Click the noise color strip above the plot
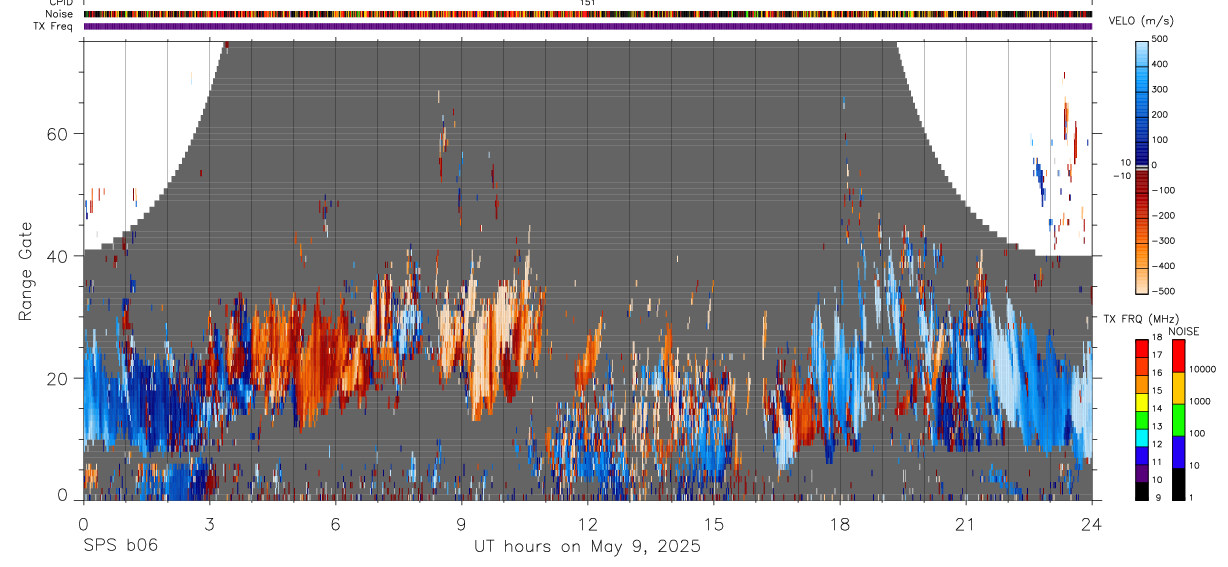Viewport: 1228px width, 567px height. pyautogui.click(x=588, y=15)
